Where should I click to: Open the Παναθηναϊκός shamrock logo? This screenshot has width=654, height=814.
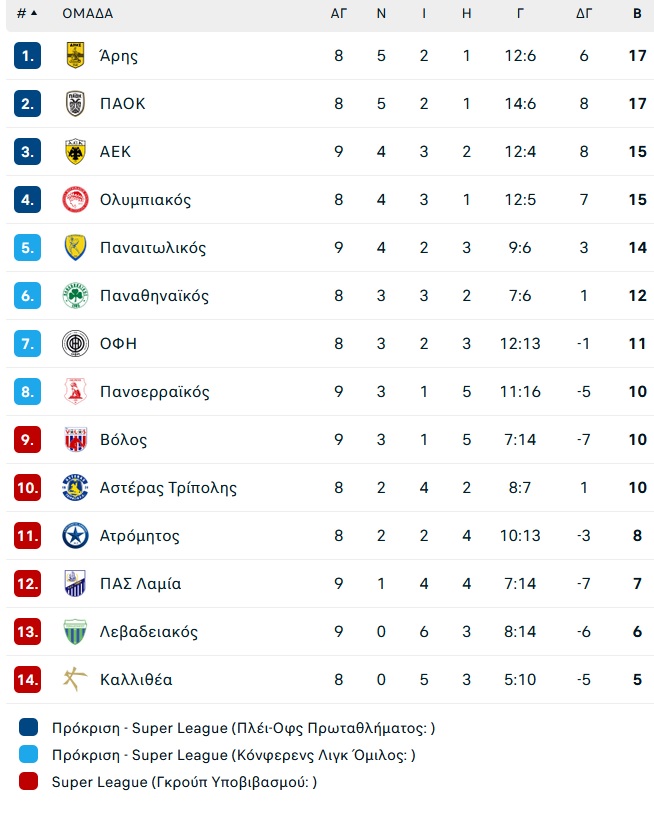point(75,295)
